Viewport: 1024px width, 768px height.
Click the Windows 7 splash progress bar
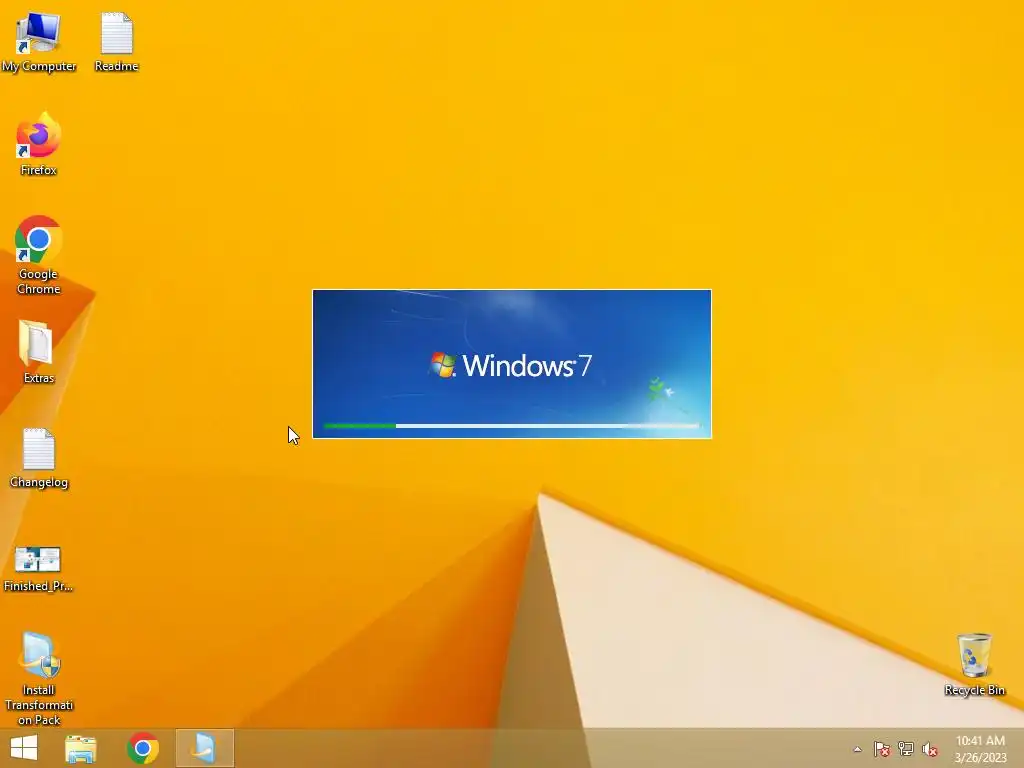(x=512, y=426)
